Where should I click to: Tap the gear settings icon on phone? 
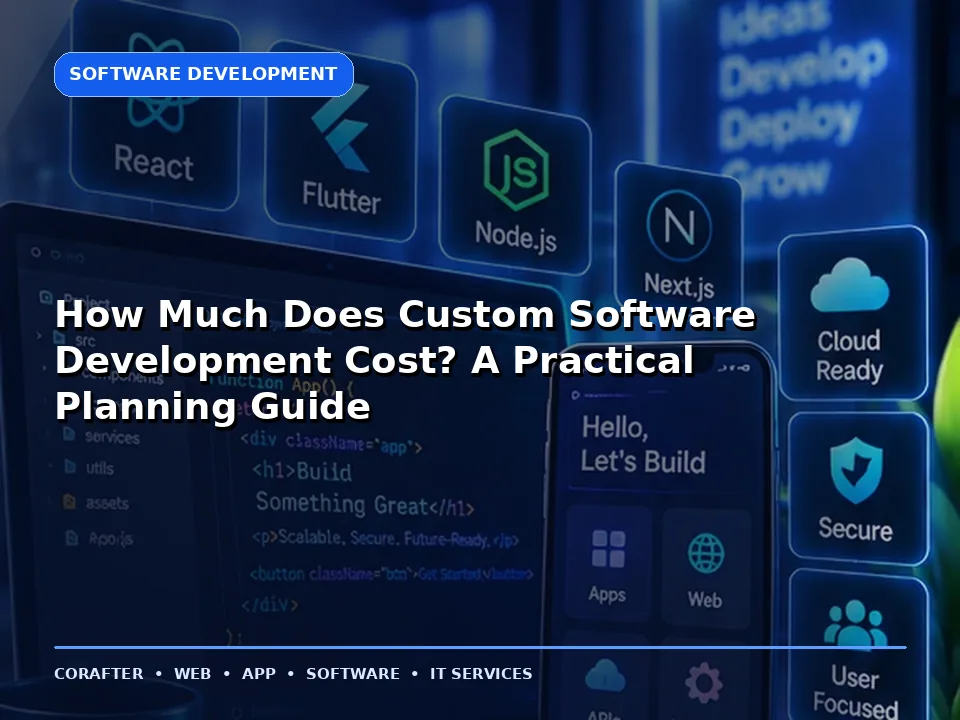click(x=704, y=681)
